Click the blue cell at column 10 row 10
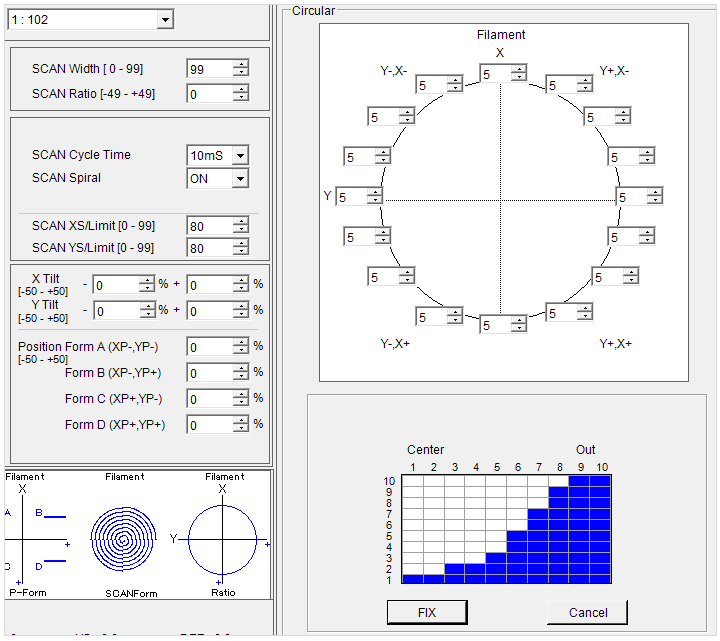The image size is (720, 641). tap(600, 481)
